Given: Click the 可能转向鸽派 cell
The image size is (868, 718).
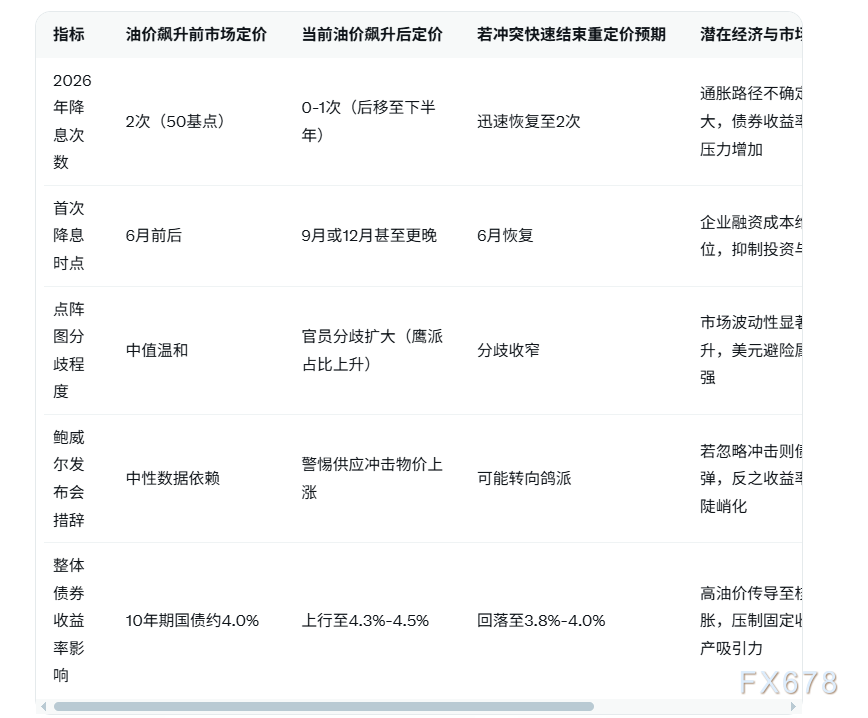Looking at the screenshot, I should pos(524,479).
